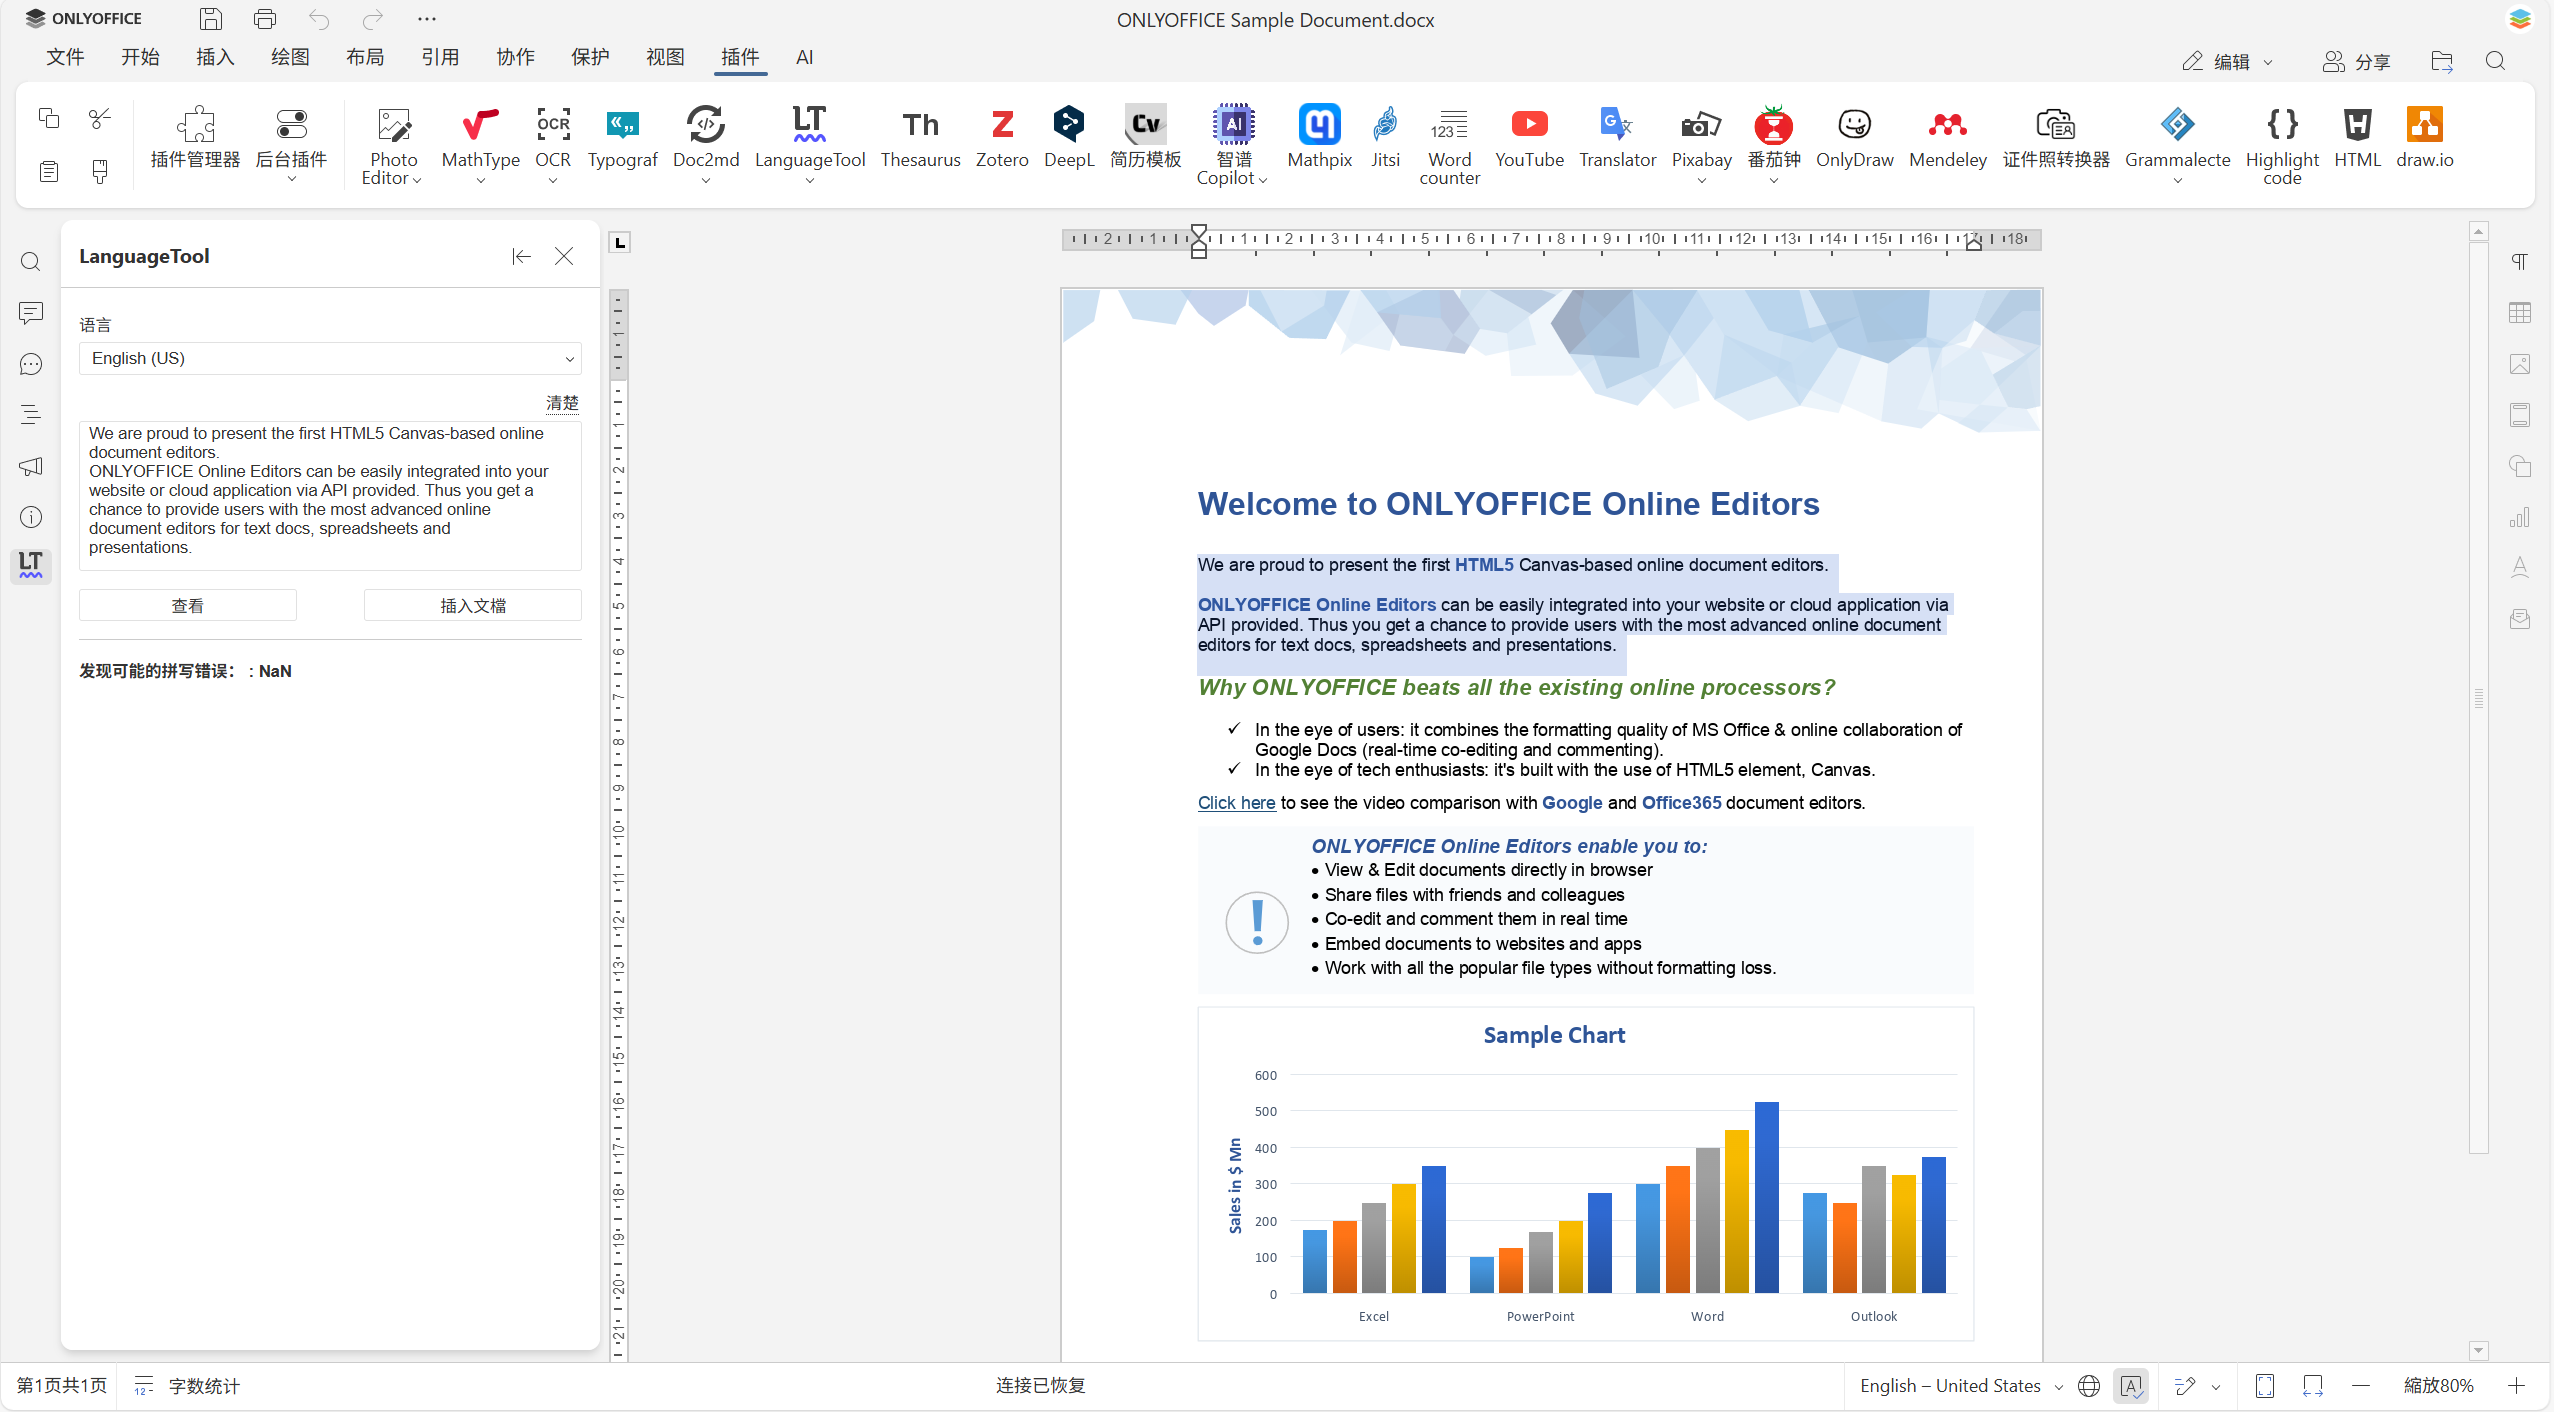Open the Translator plugin
2554x1412 pixels.
point(1617,138)
